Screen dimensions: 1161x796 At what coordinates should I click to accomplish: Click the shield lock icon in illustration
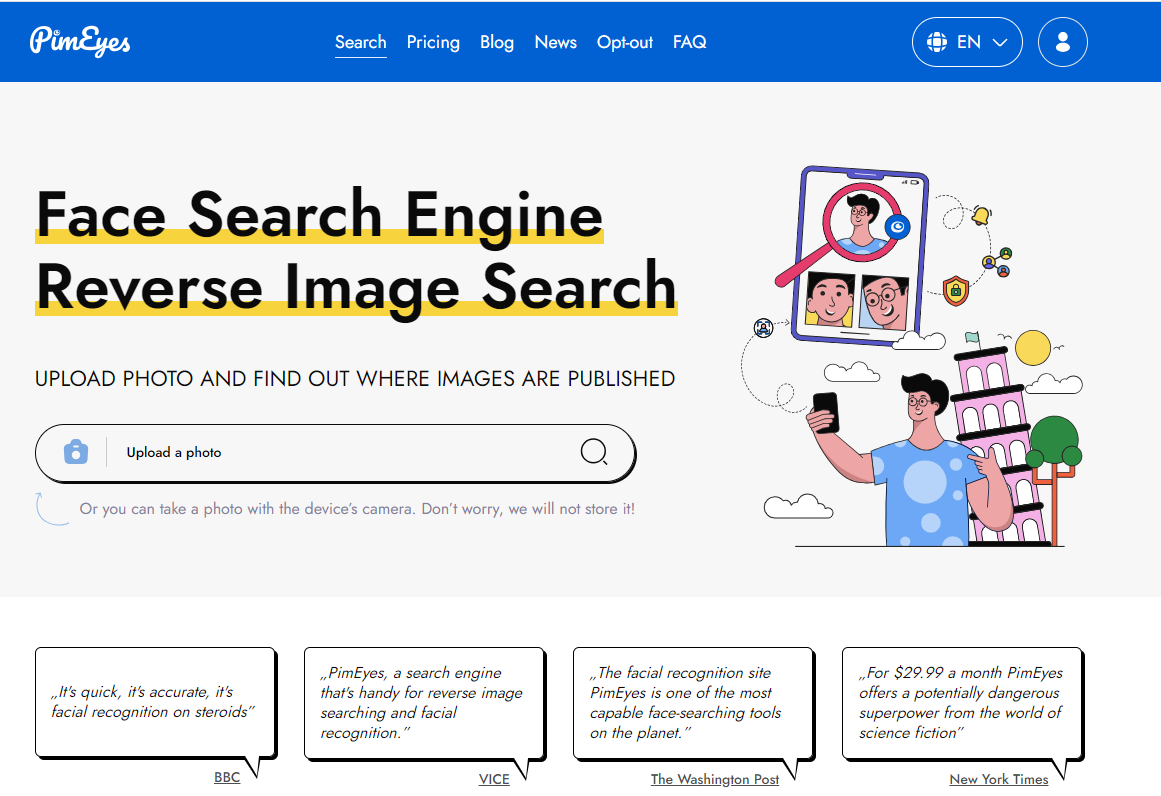click(956, 291)
